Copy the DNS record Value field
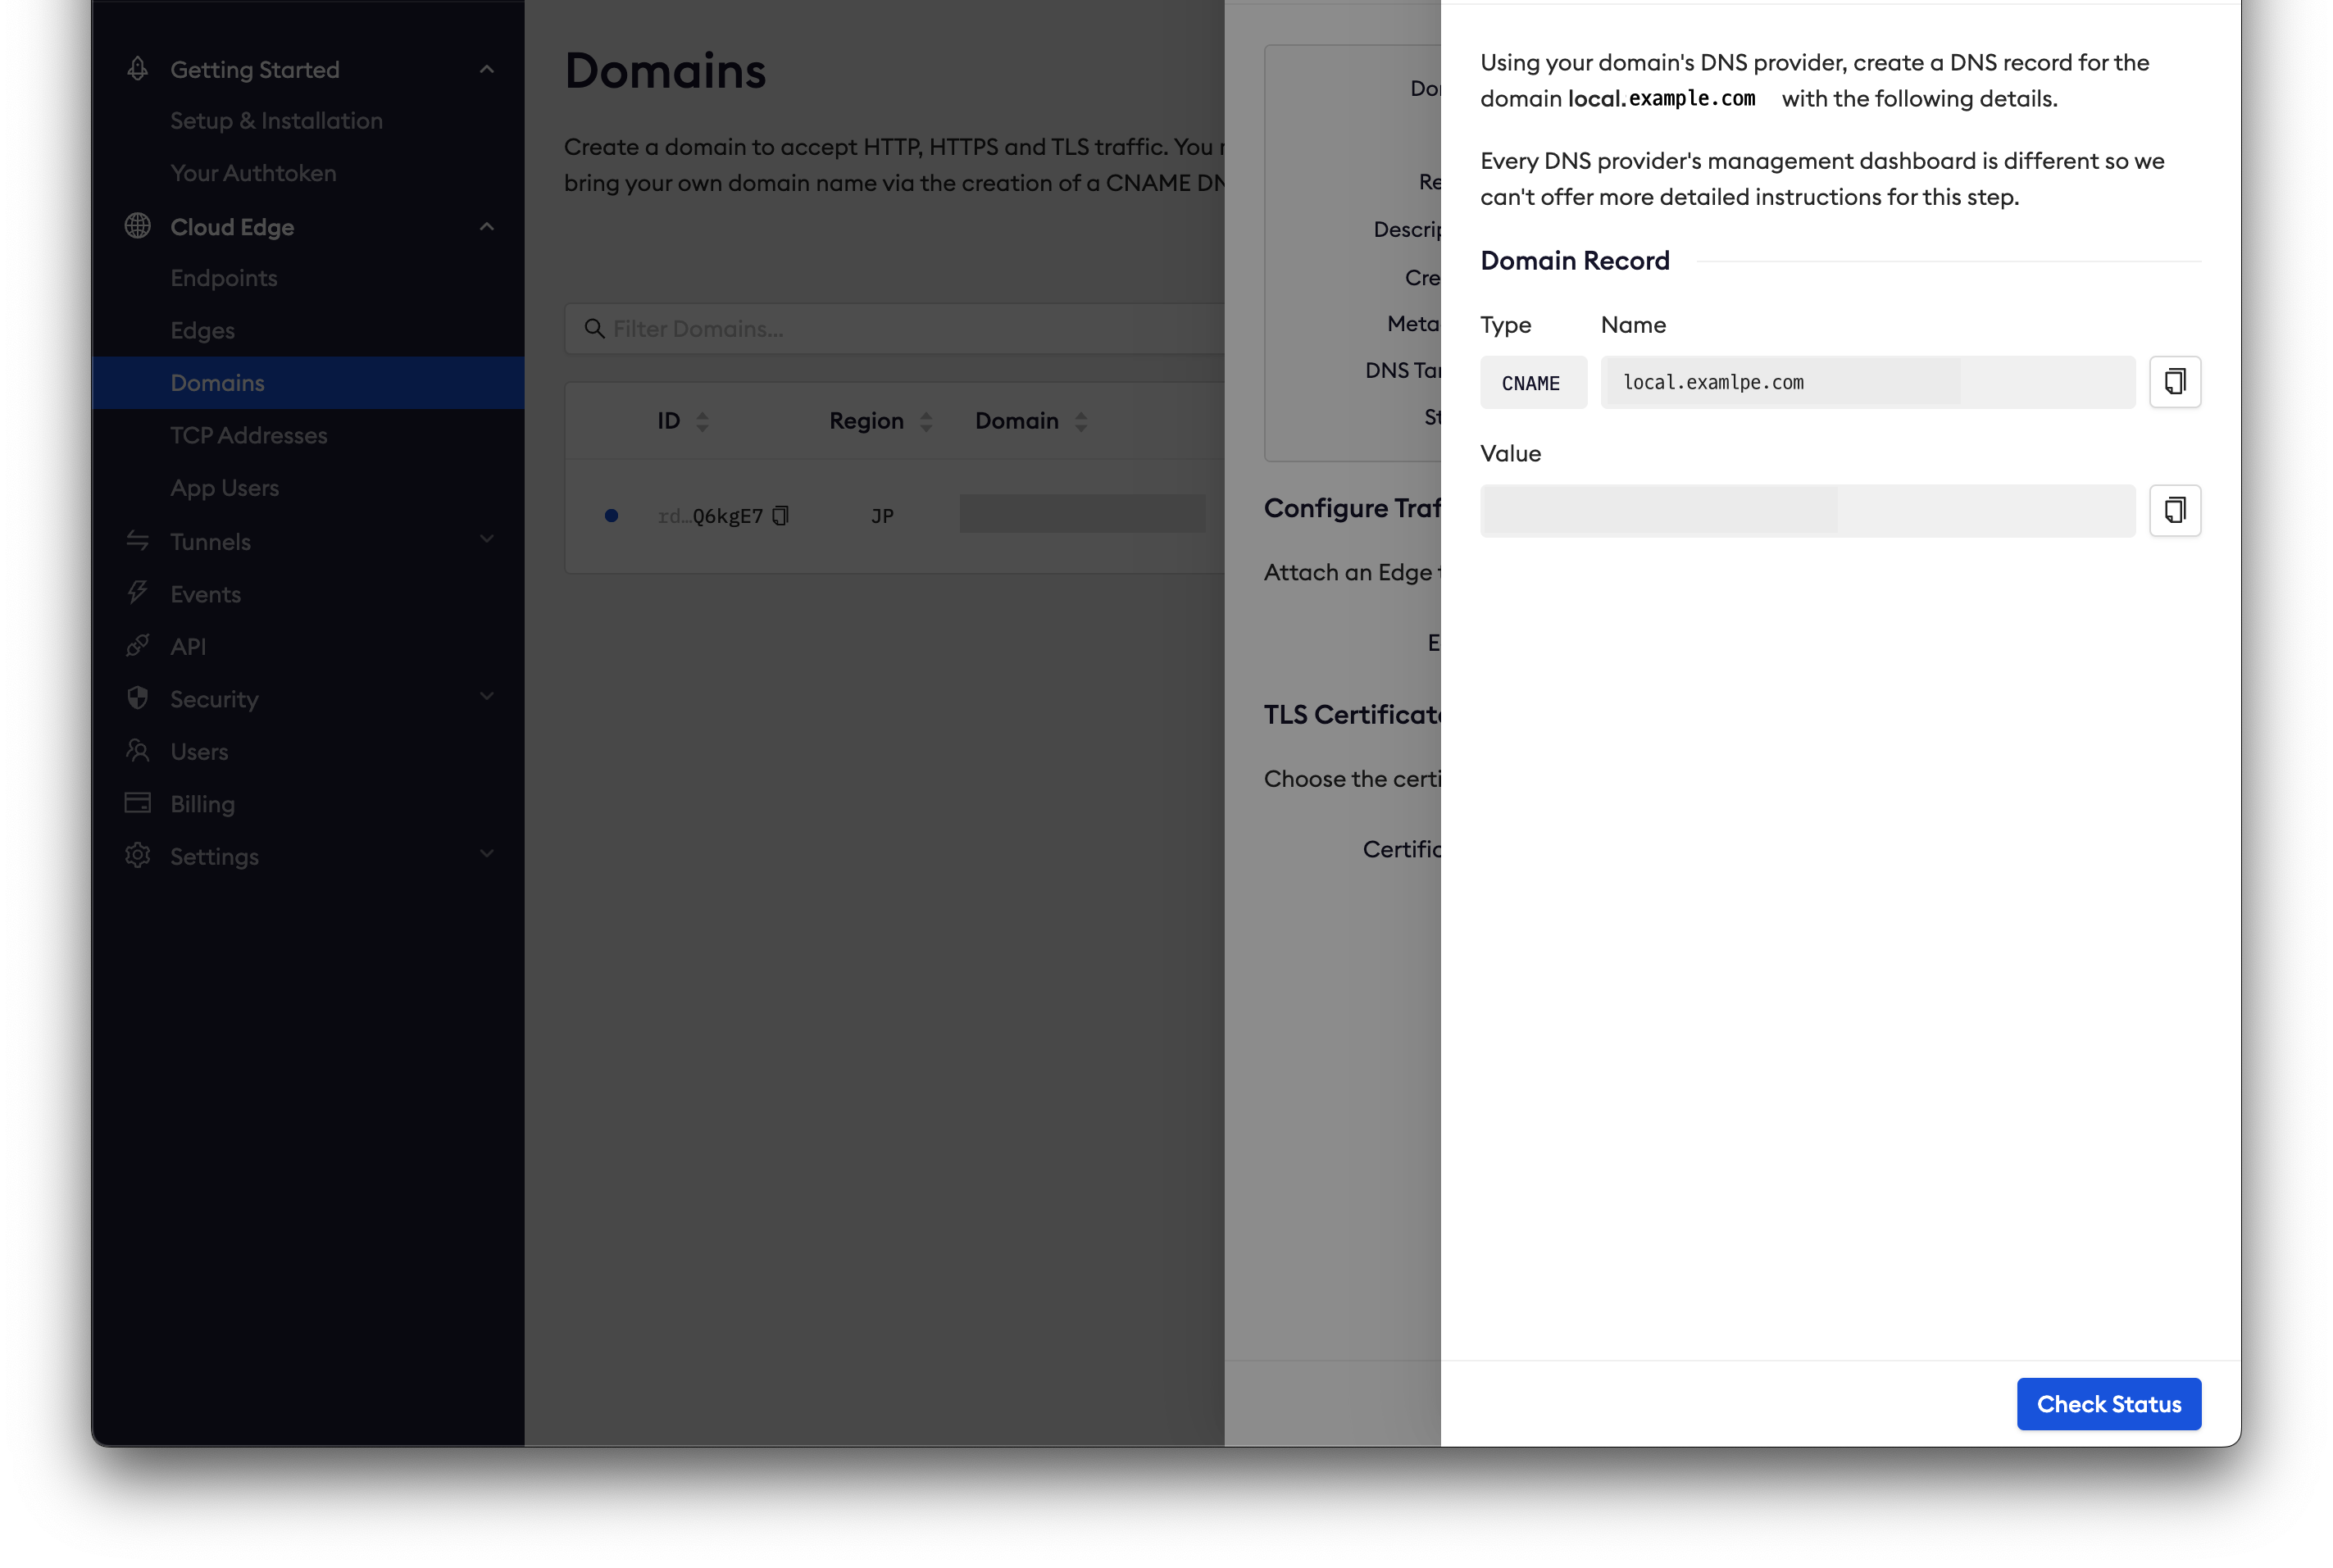The width and height of the screenshot is (2333, 1568). [x=2174, y=511]
